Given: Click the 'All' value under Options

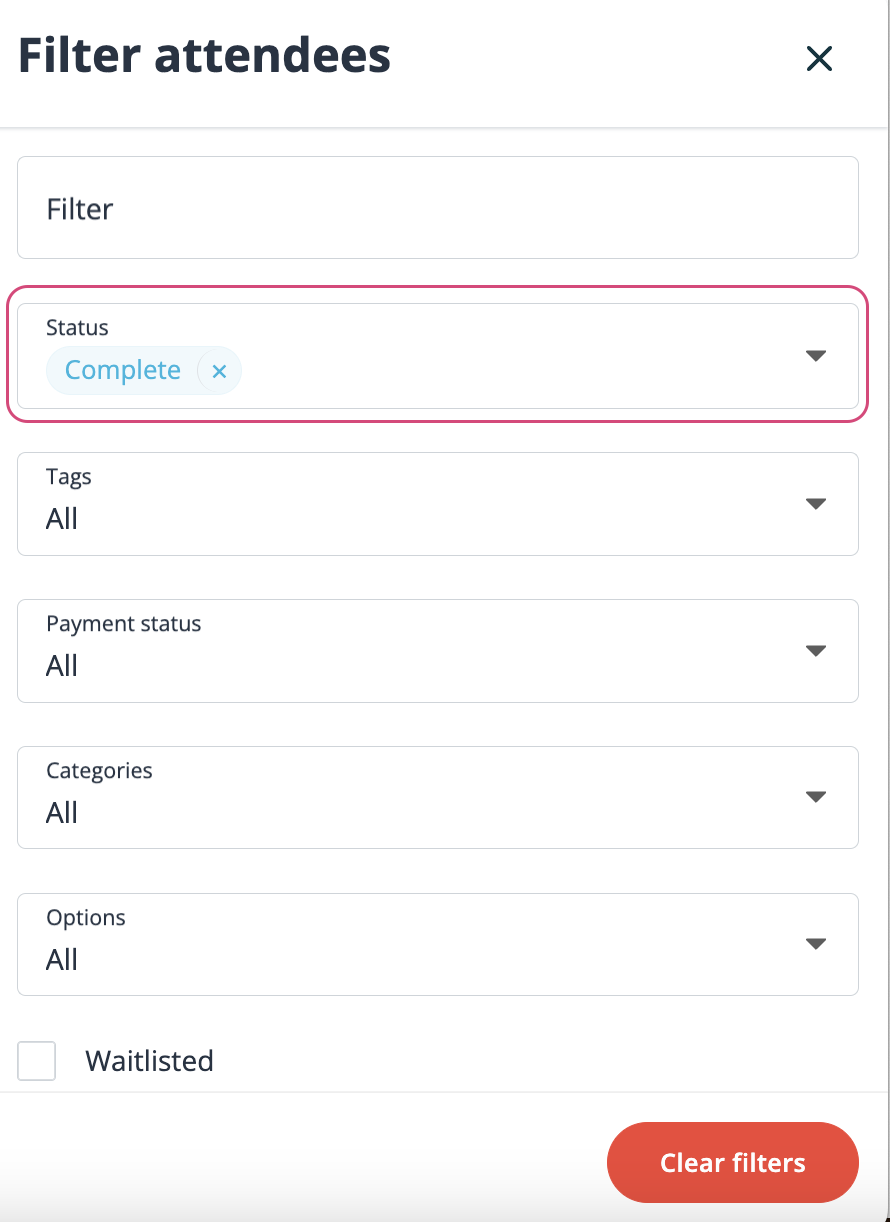Looking at the screenshot, I should point(62,960).
